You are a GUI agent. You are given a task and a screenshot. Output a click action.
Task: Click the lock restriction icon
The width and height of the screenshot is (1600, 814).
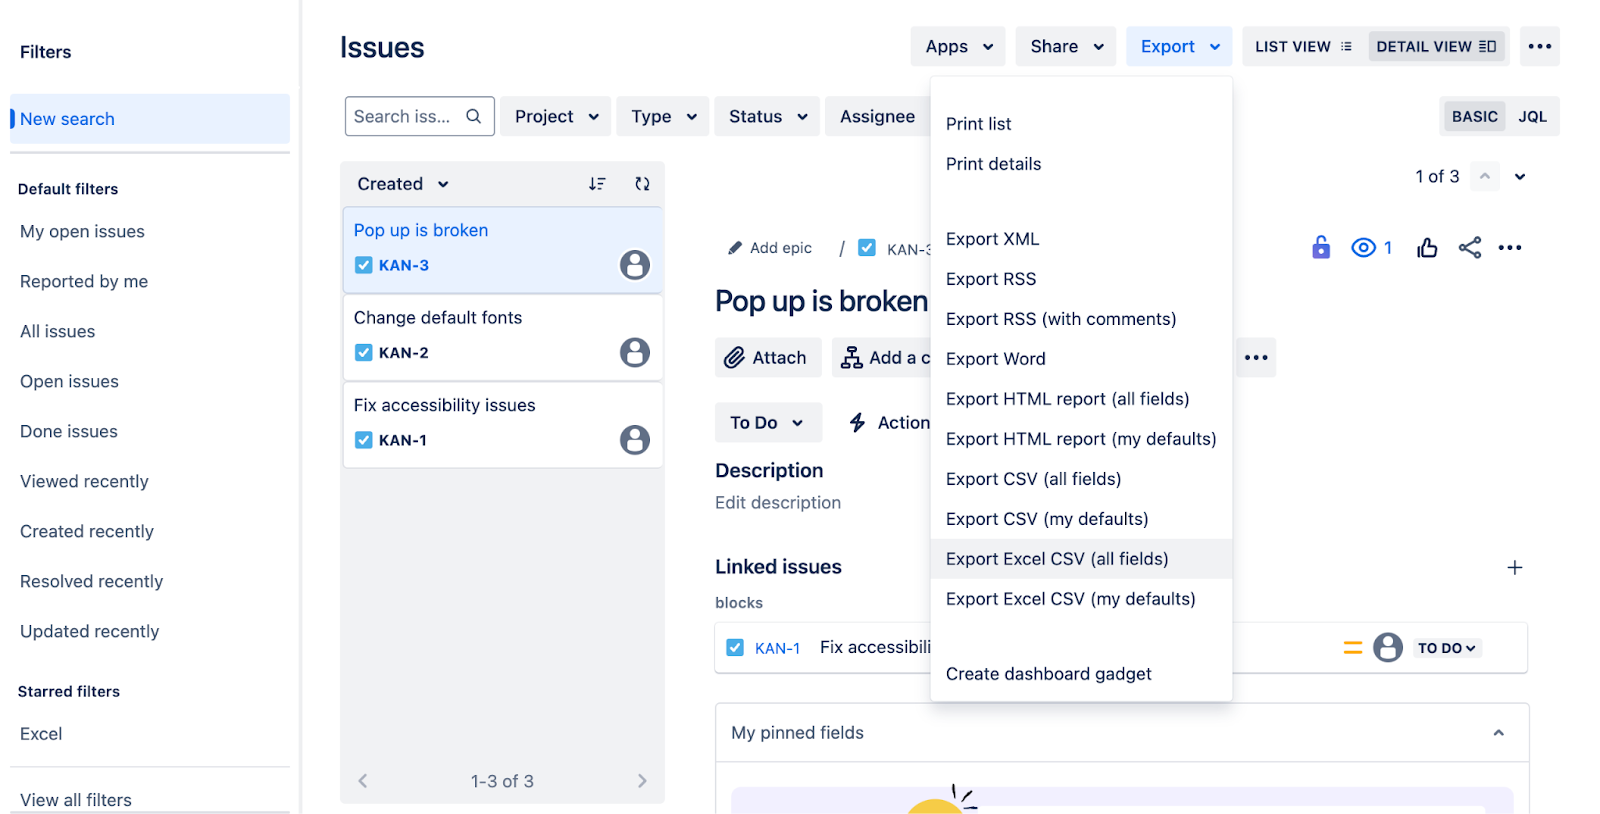point(1321,247)
